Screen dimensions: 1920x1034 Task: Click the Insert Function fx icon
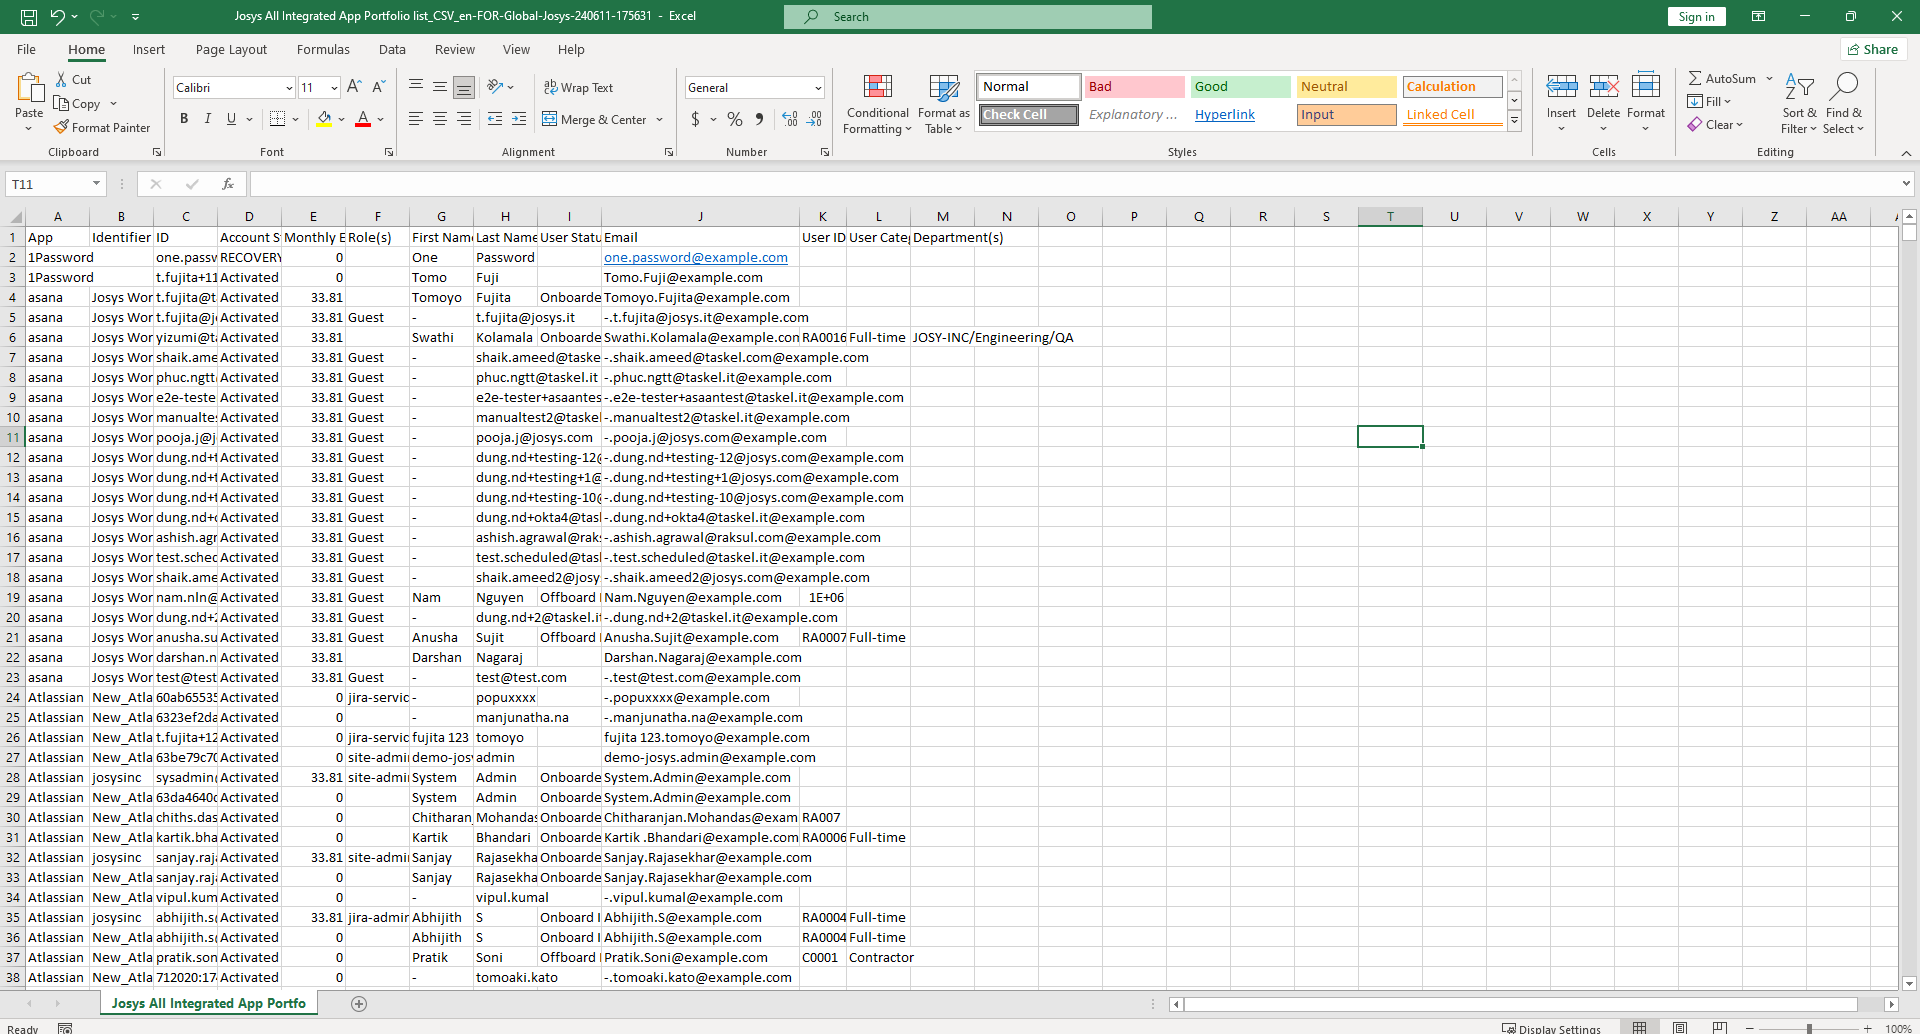coord(228,184)
